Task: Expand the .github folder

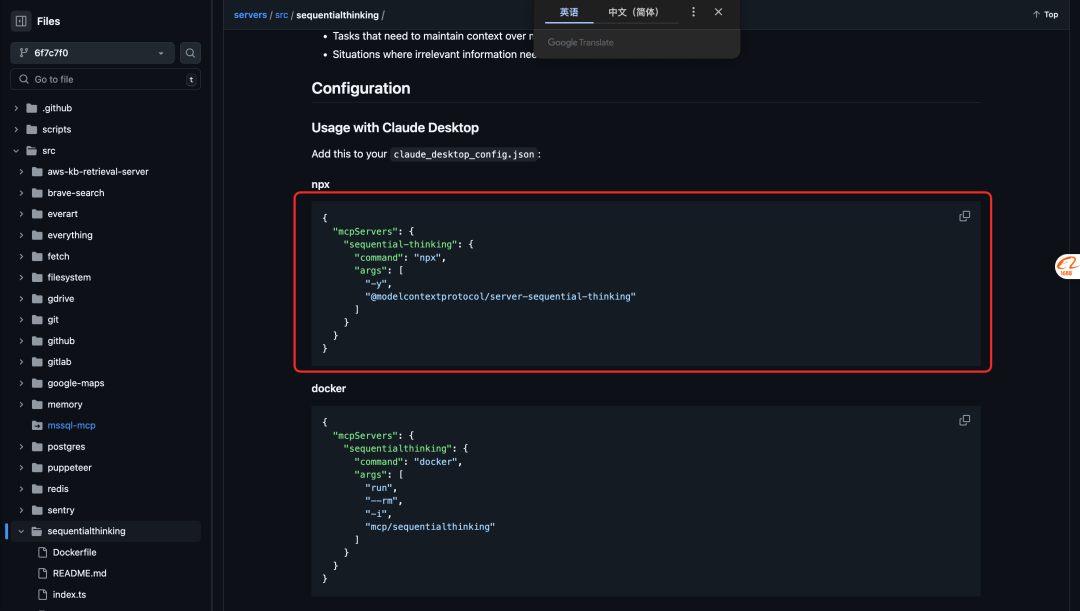Action: 16,108
